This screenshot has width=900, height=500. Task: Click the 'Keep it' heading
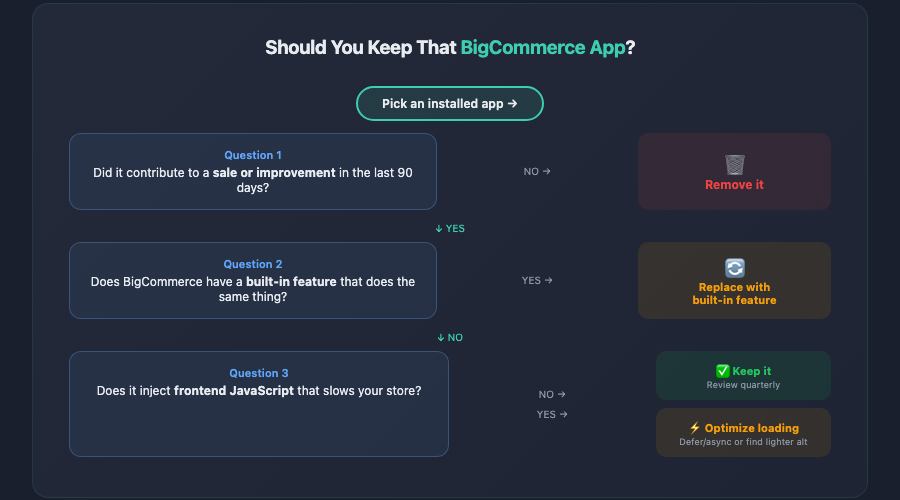(751, 371)
